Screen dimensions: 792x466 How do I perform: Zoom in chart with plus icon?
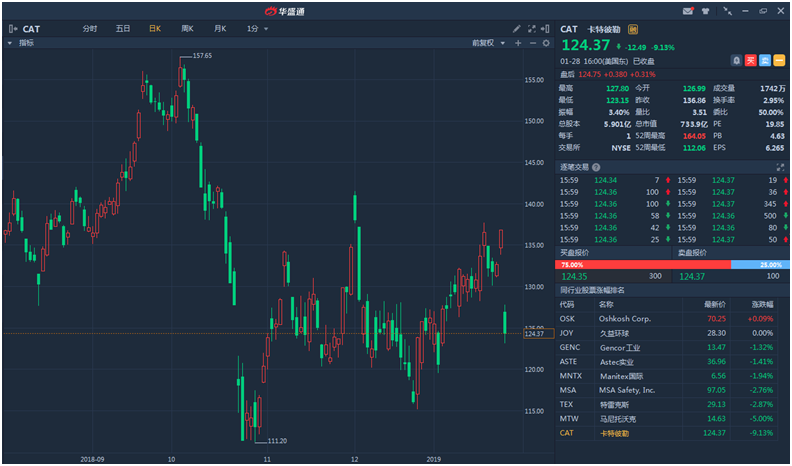518,43
